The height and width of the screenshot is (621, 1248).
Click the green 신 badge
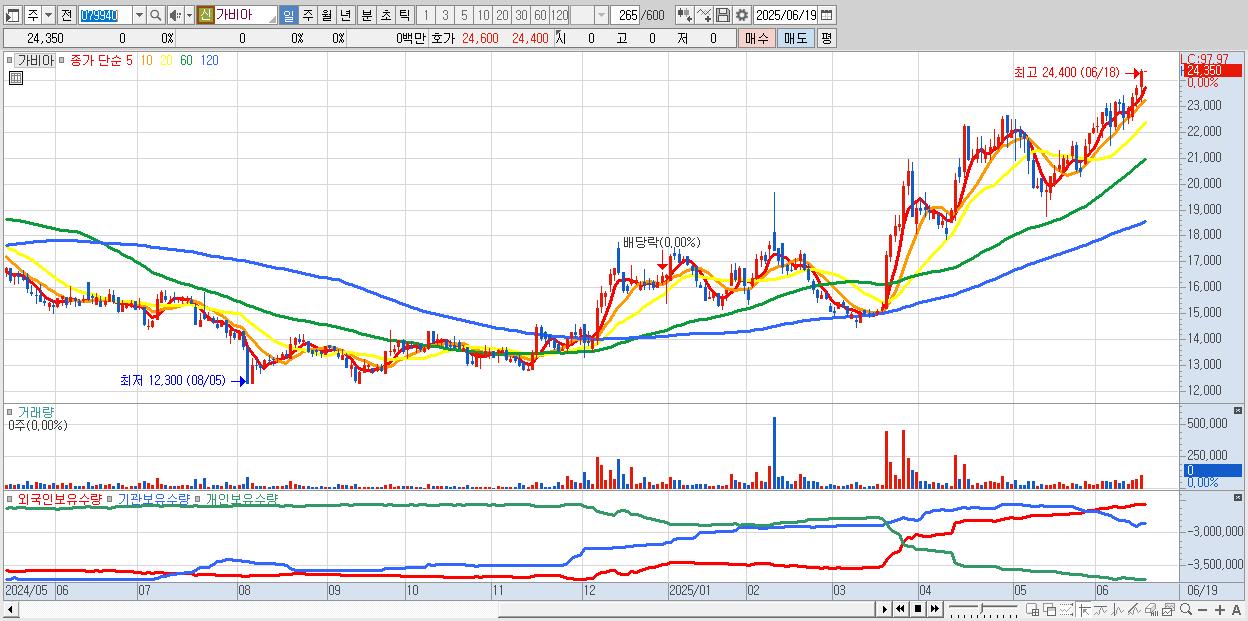(x=205, y=15)
